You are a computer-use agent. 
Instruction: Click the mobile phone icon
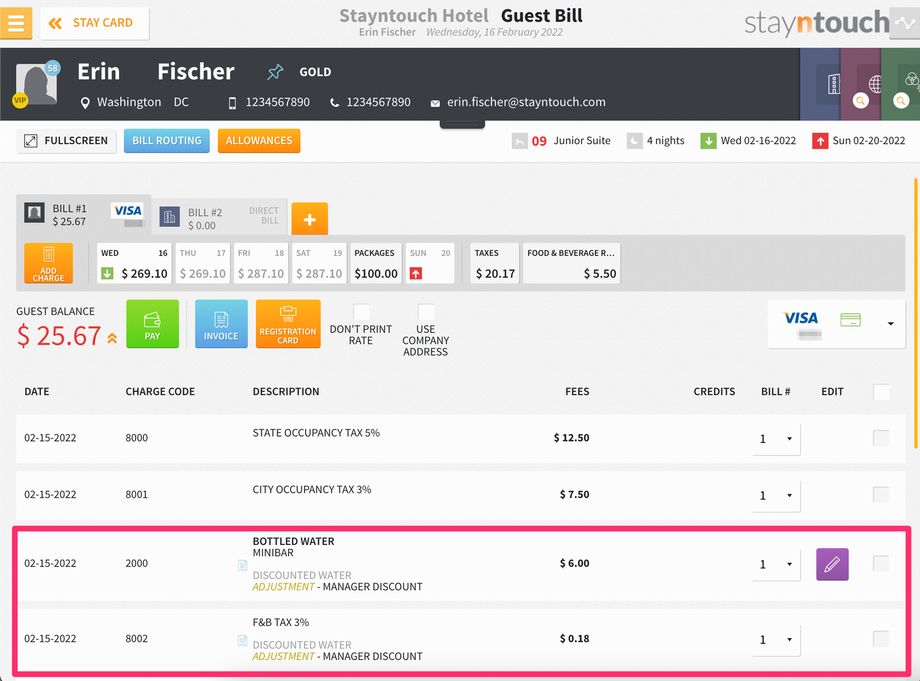click(232, 103)
